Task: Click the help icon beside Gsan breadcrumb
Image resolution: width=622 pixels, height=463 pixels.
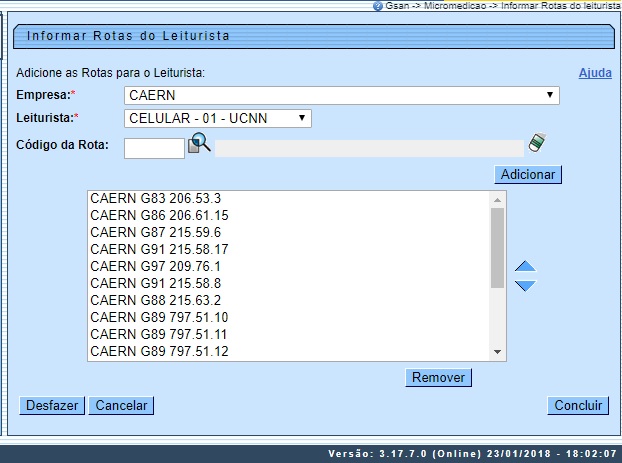Action: point(377,6)
